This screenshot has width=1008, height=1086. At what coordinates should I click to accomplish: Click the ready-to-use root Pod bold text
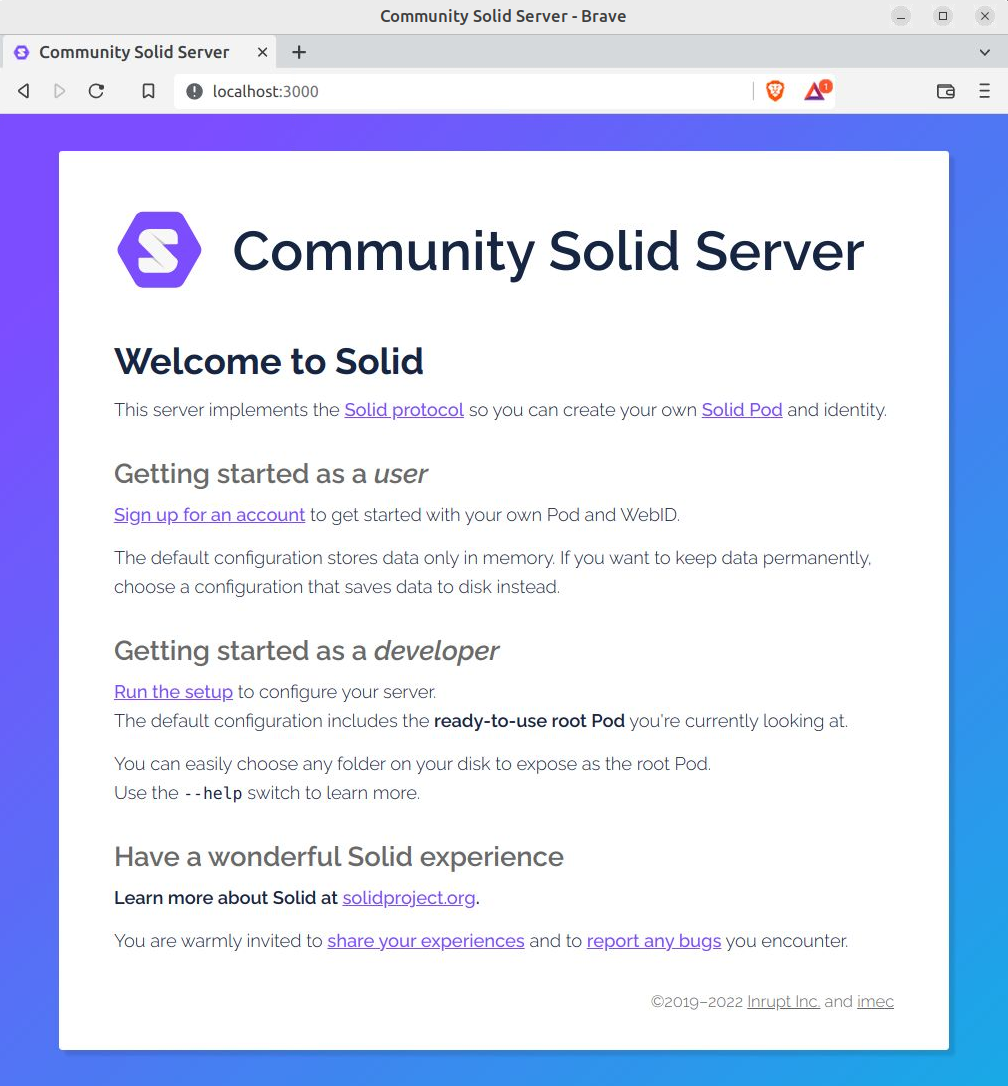(x=529, y=721)
